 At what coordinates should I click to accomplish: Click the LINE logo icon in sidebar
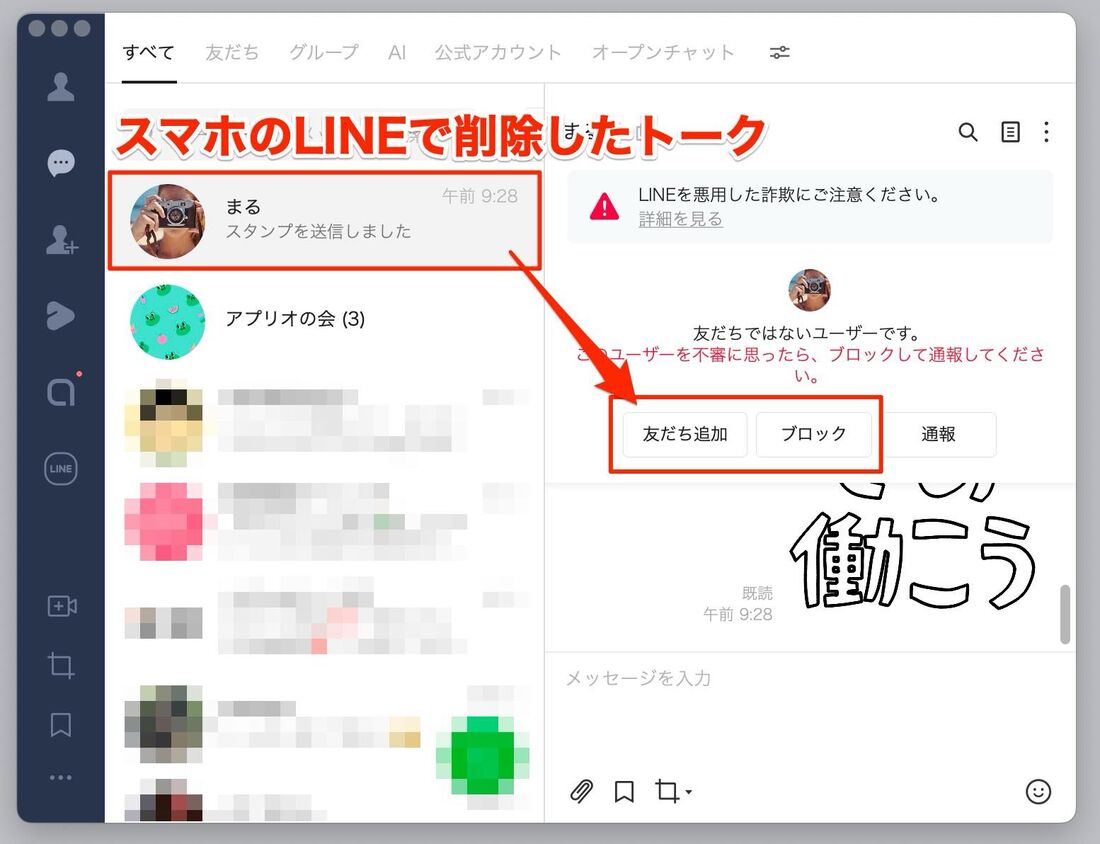[60, 468]
